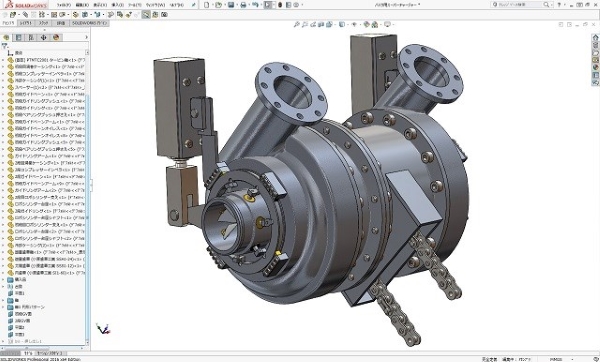Click the search commands input field
600x362 pixels.
point(521,5)
